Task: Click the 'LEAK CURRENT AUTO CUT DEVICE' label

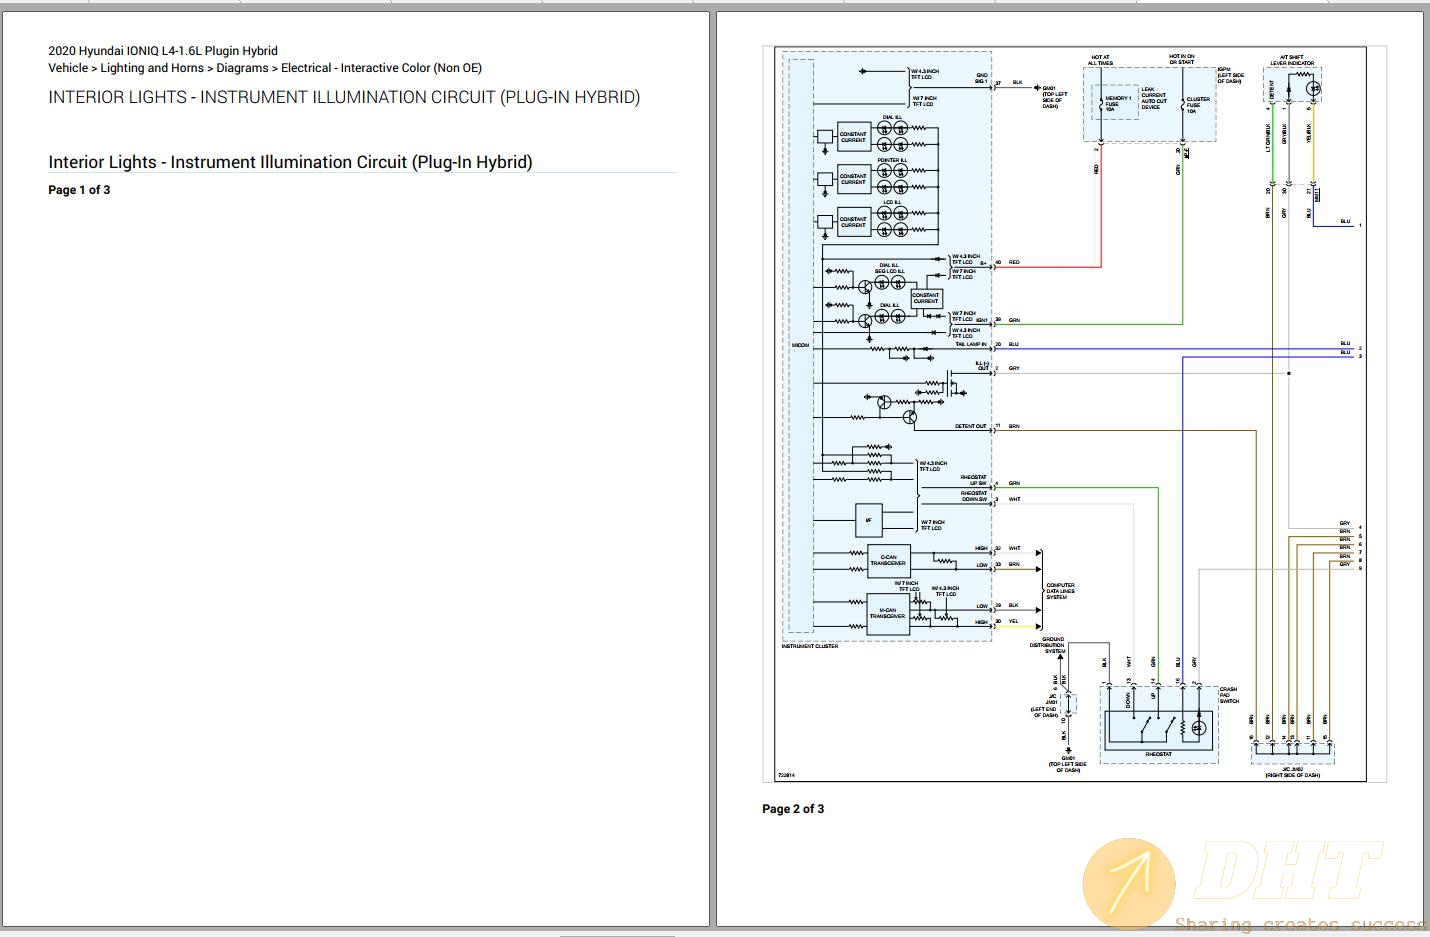Action: (1154, 98)
